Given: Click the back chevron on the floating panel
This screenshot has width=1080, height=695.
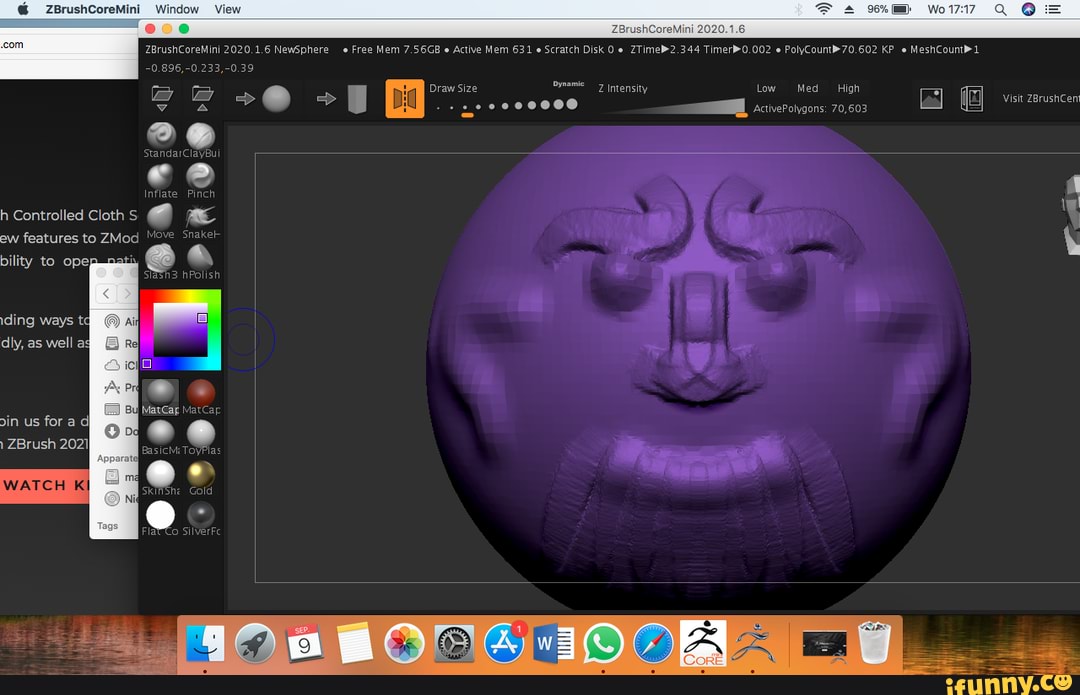Looking at the screenshot, I should (106, 293).
